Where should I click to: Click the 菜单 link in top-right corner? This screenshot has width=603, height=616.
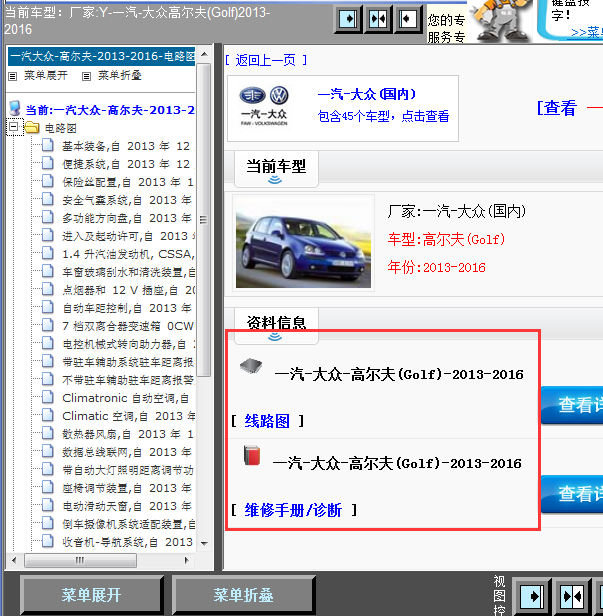(587, 32)
